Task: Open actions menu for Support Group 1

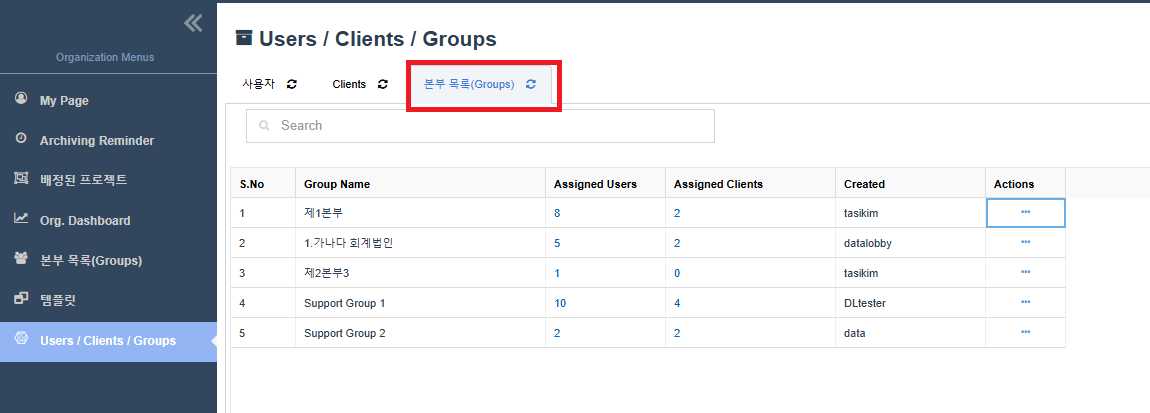Action: pyautogui.click(x=1025, y=302)
